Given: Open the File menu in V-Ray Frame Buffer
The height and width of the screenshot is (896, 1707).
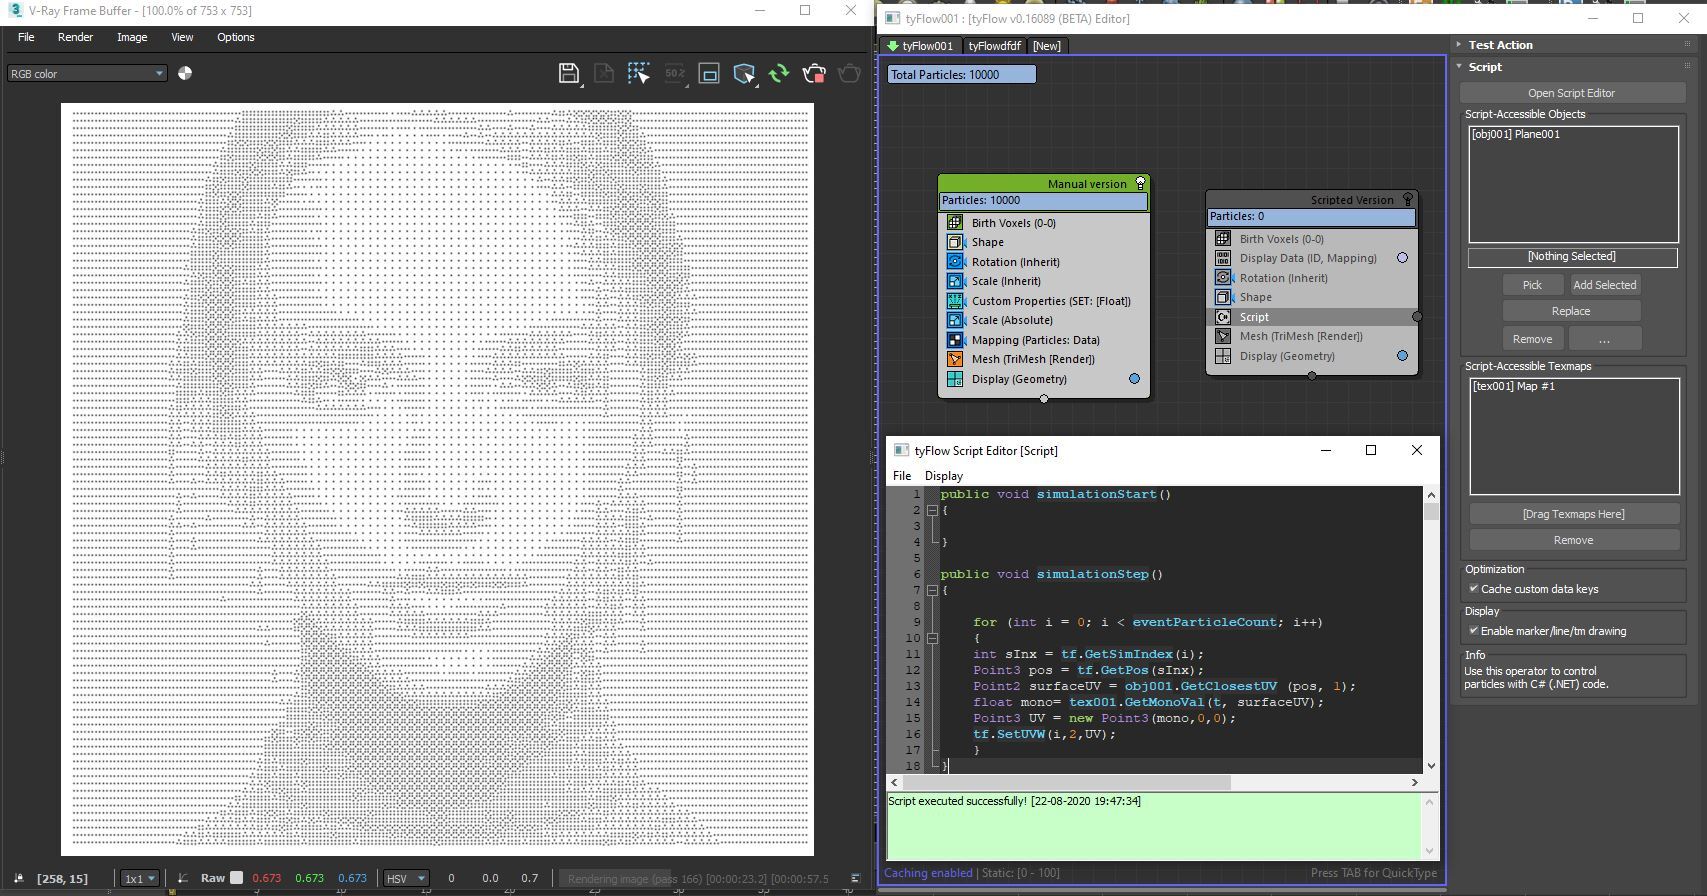Looking at the screenshot, I should point(26,37).
